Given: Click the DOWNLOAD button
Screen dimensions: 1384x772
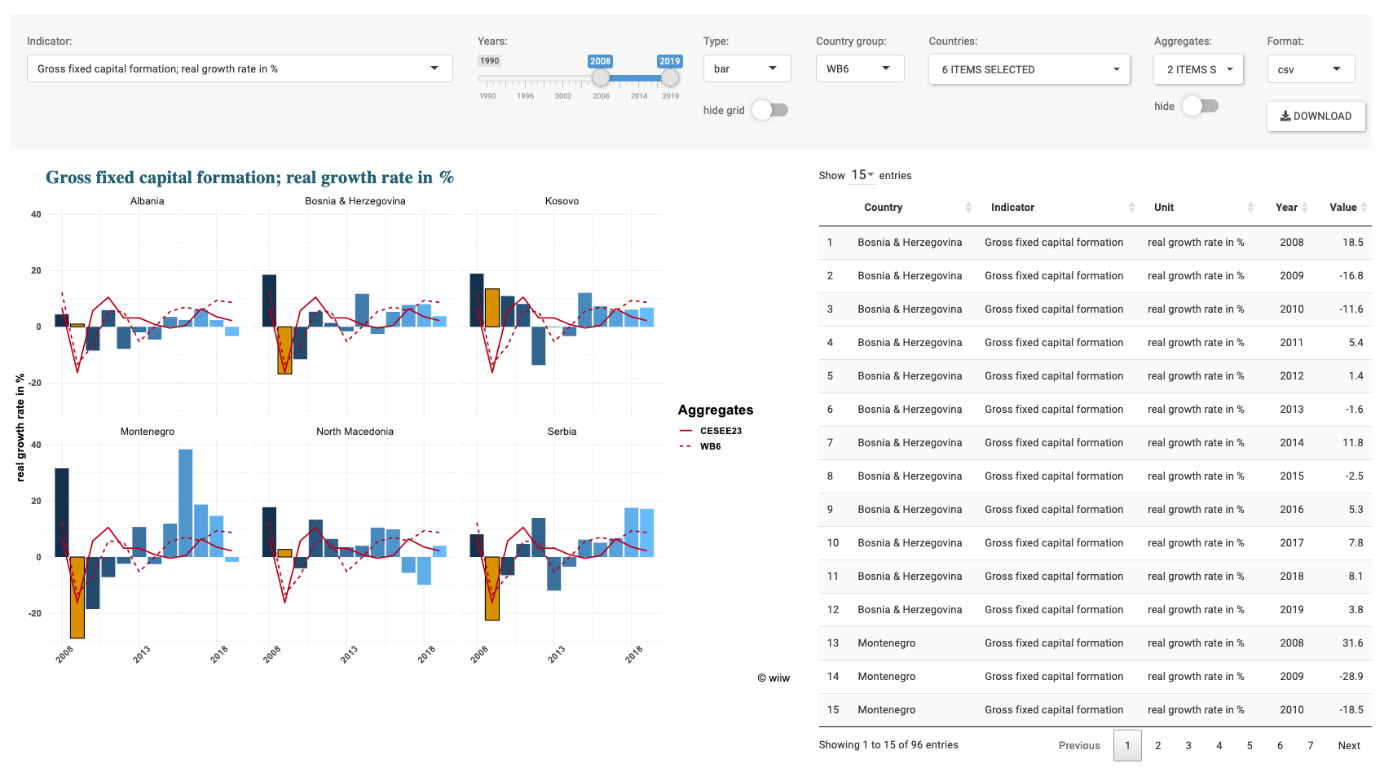Looking at the screenshot, I should (1315, 116).
